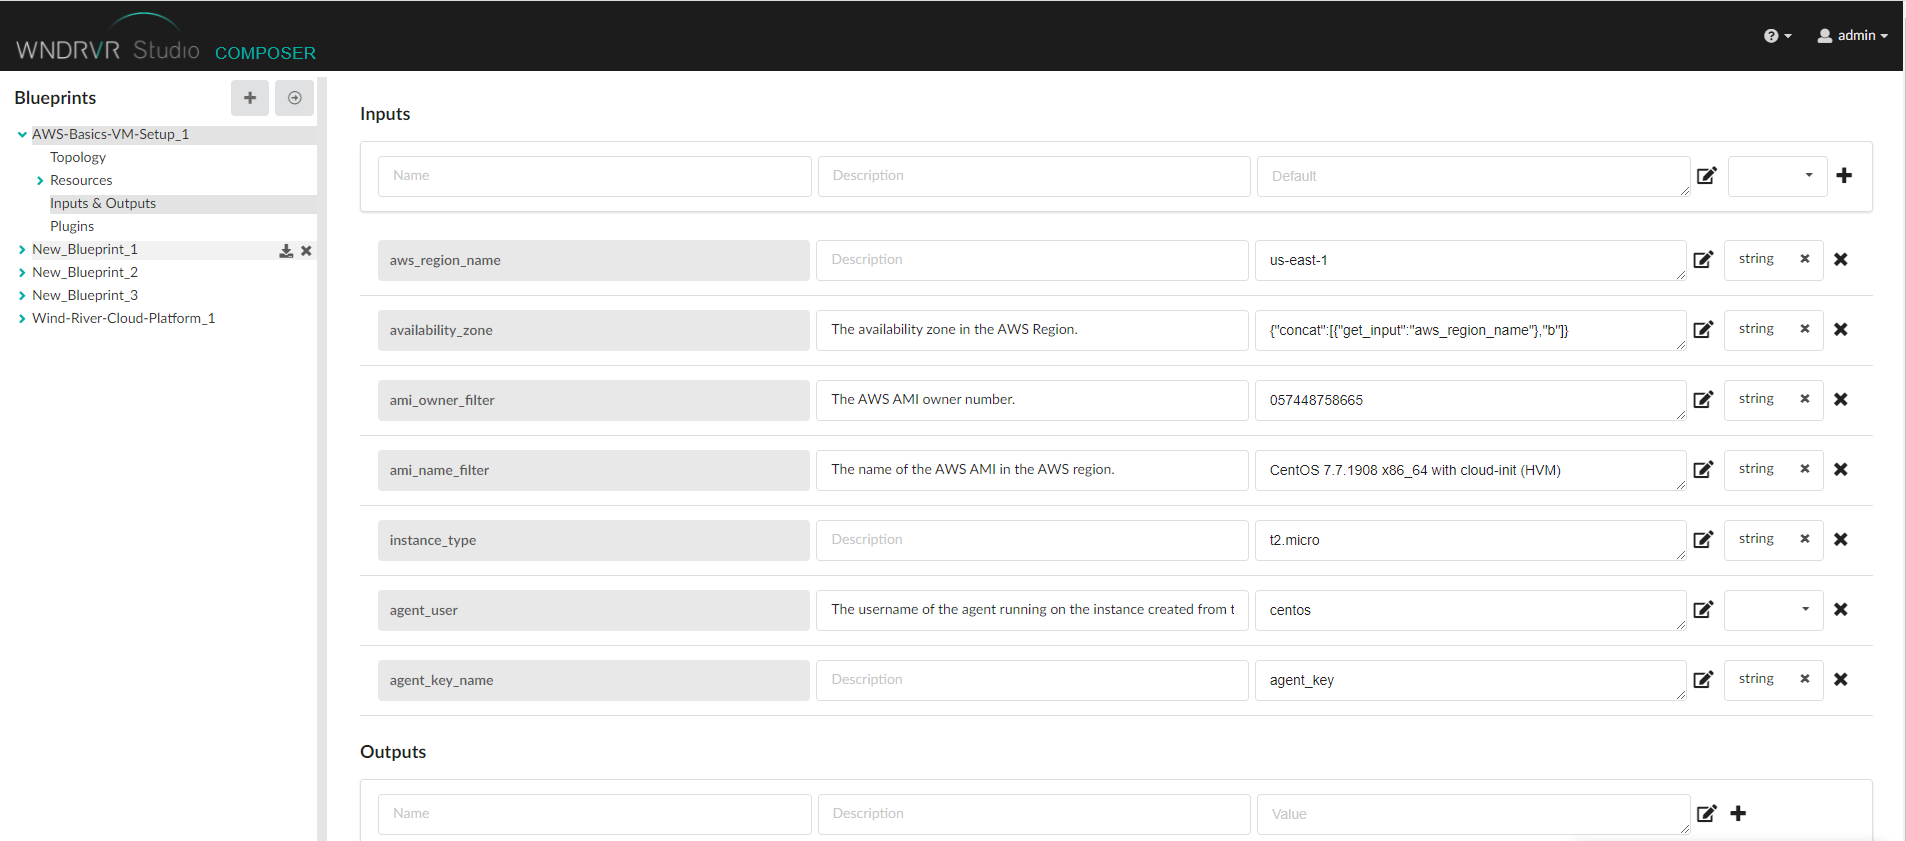
Task: Click the COMPOSER header link
Action: tap(265, 53)
